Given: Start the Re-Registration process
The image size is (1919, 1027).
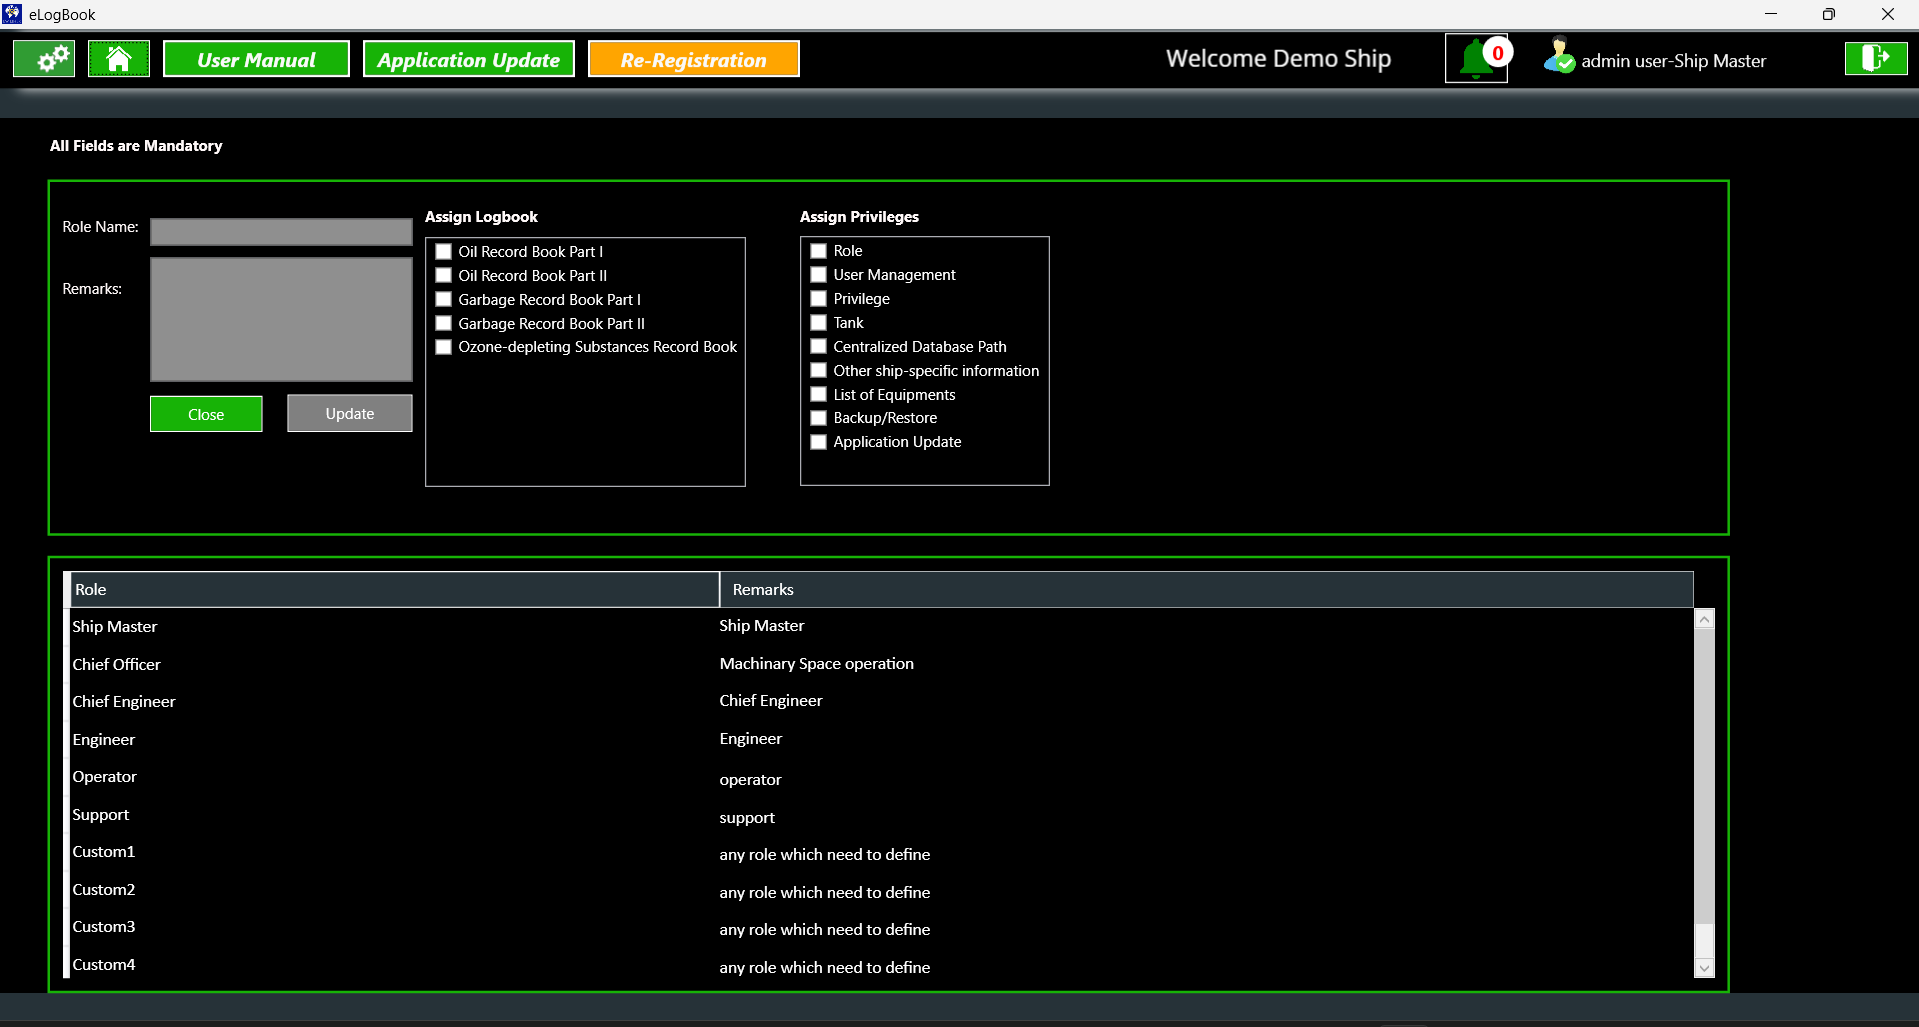Looking at the screenshot, I should pyautogui.click(x=693, y=58).
